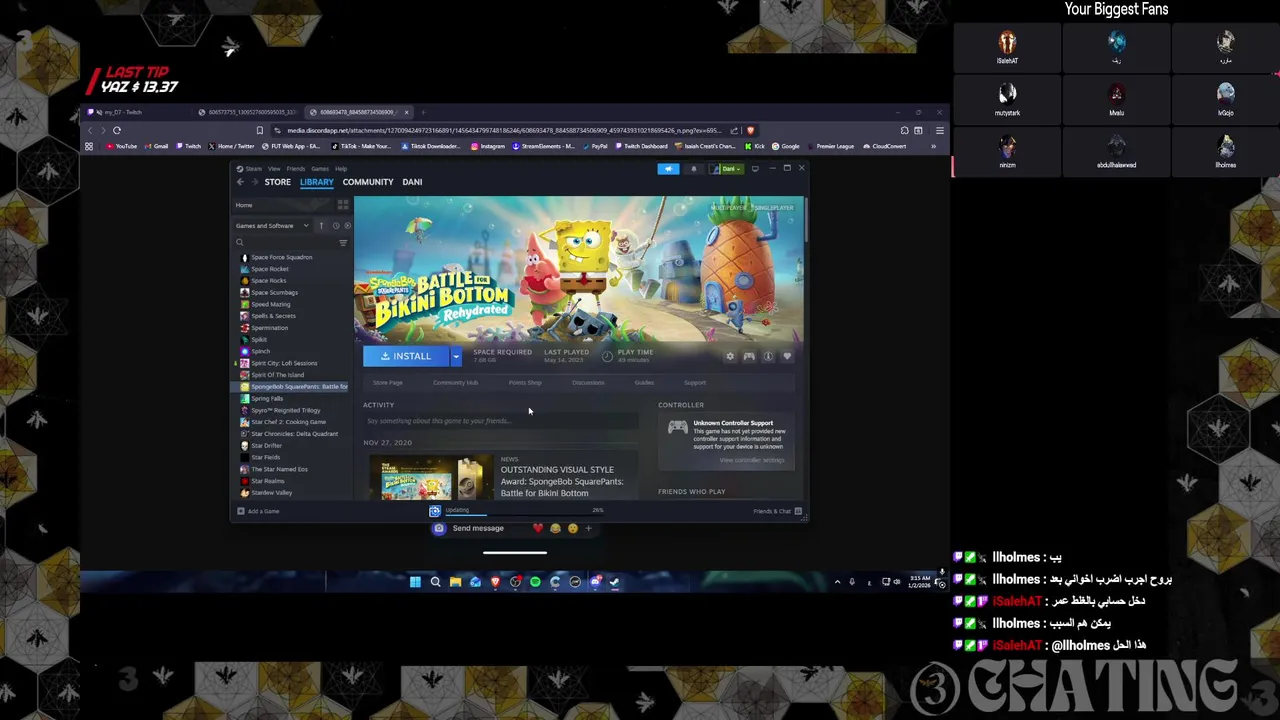Open game settings gear icon
Viewport: 1280px width, 720px height.
tap(730, 357)
